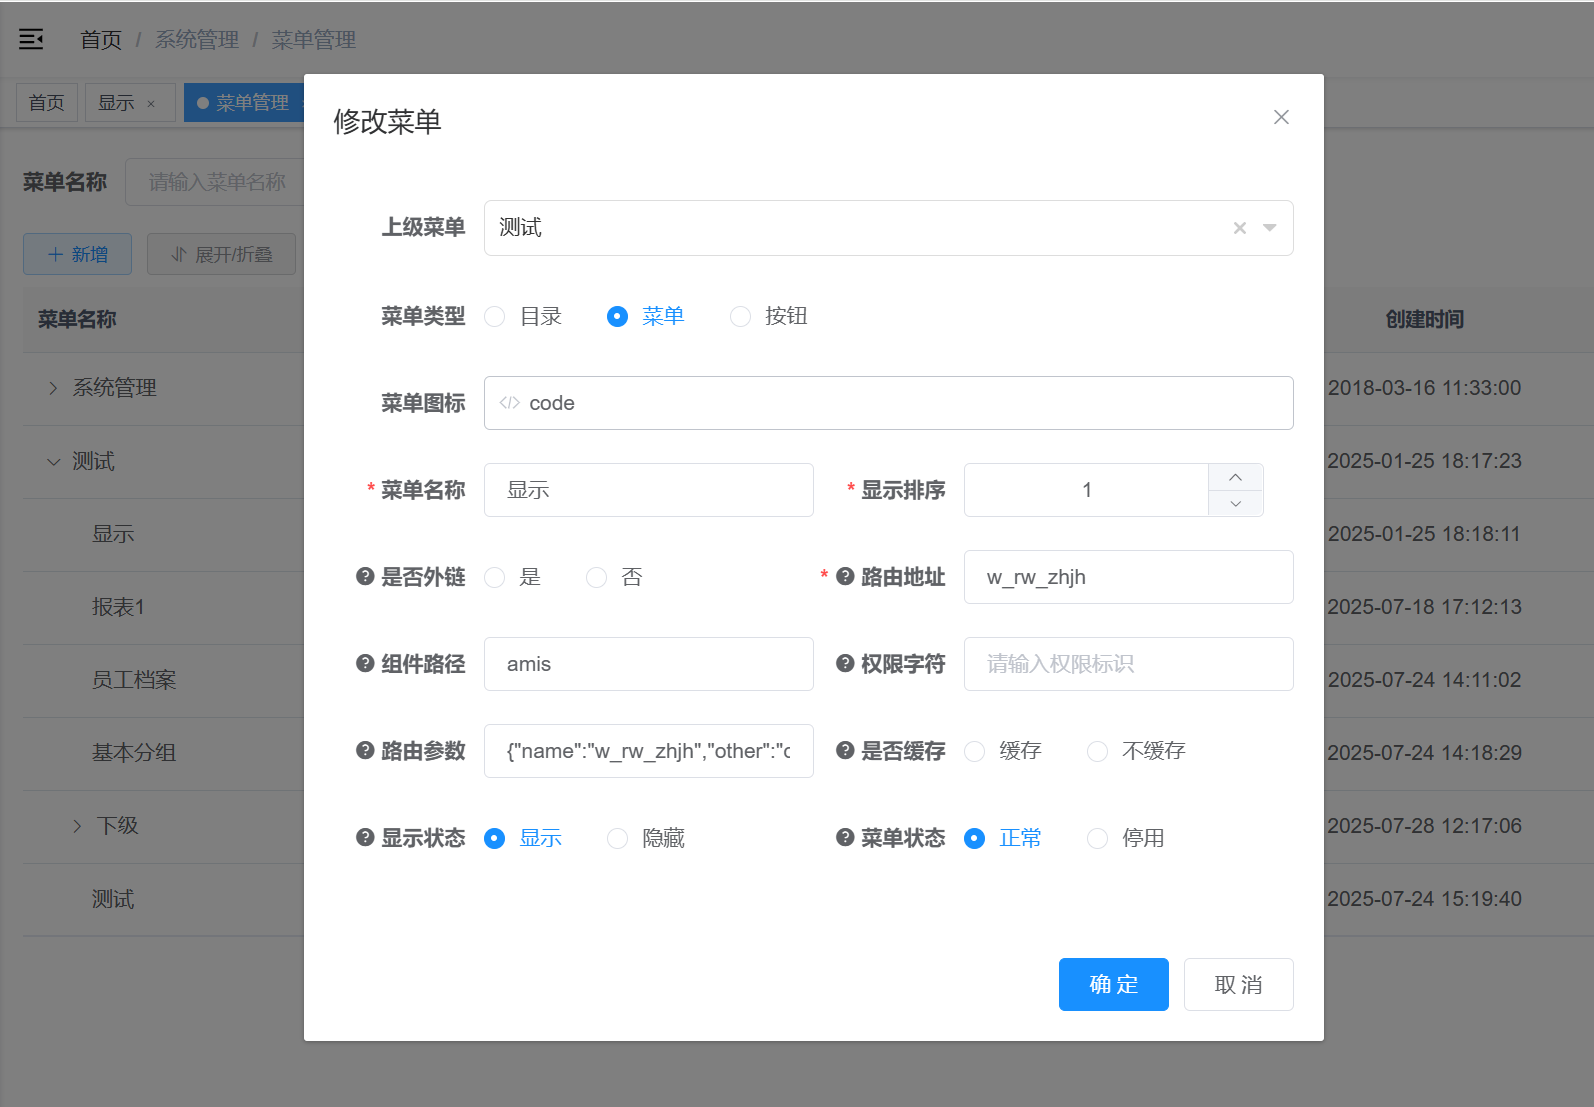Set menu status to 停用
Image resolution: width=1594 pixels, height=1107 pixels.
point(1098,838)
